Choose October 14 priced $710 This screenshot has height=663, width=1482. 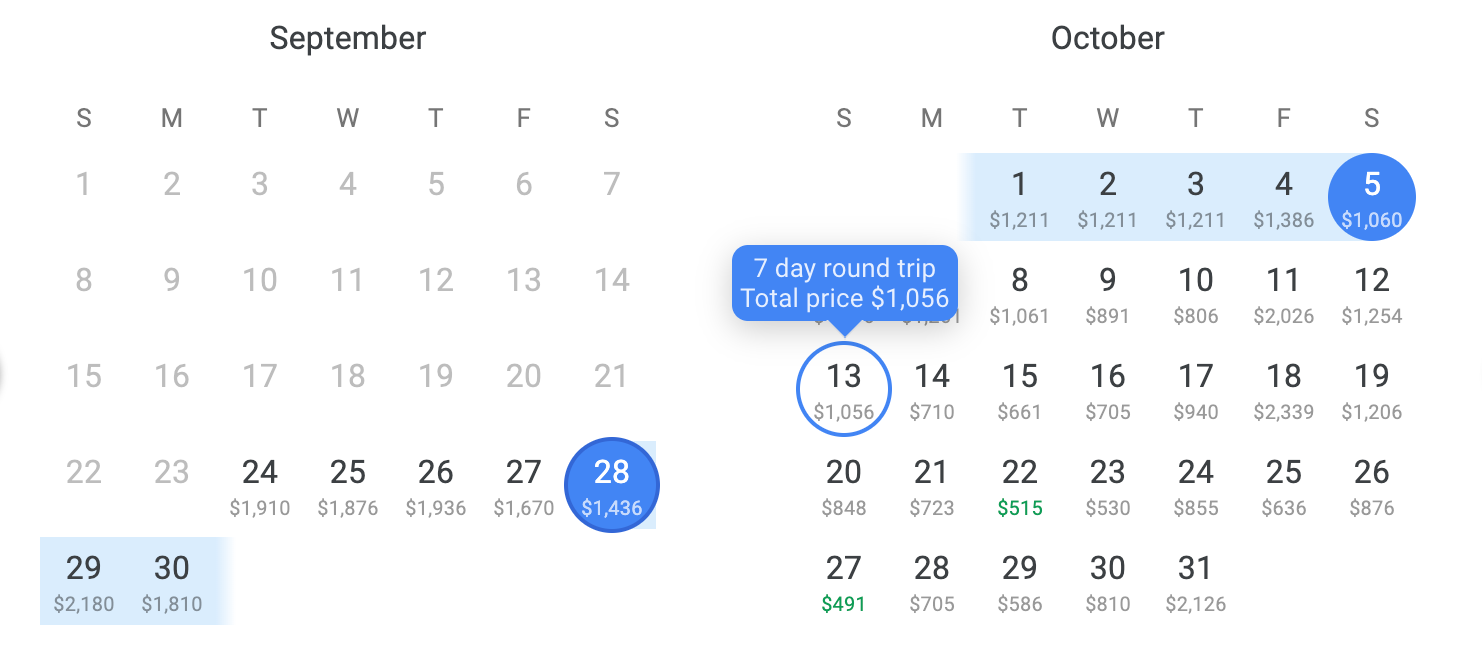(932, 389)
